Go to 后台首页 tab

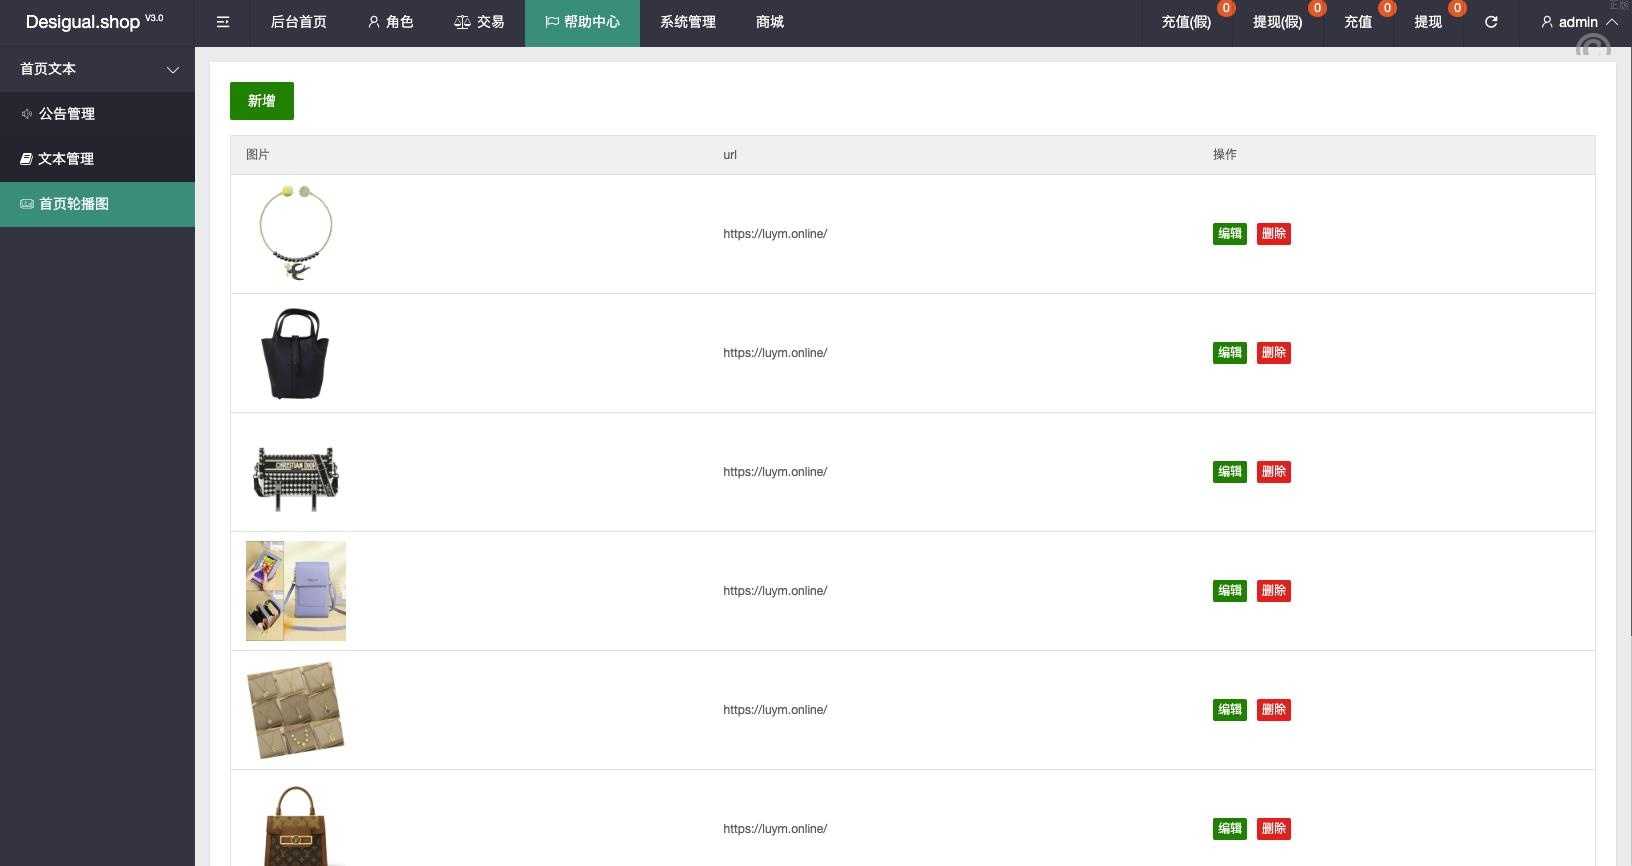coord(298,22)
